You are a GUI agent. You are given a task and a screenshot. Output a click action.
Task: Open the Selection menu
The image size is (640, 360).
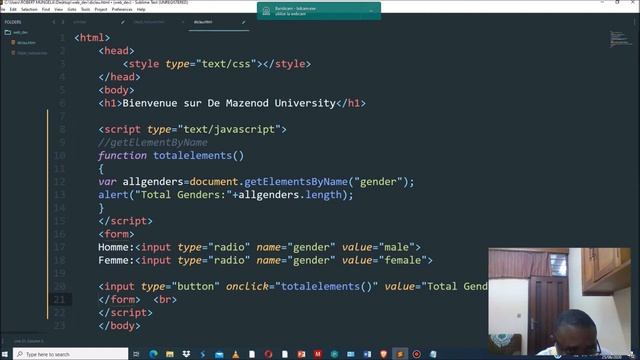pos(29,9)
